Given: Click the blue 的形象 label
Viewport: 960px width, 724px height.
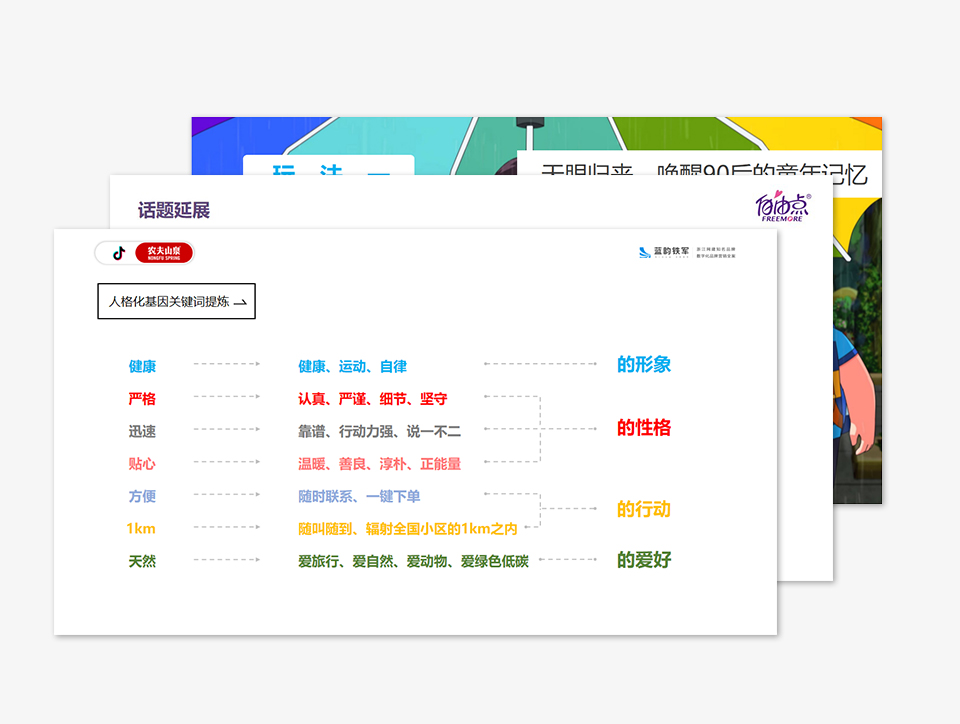Looking at the screenshot, I should click(x=643, y=365).
